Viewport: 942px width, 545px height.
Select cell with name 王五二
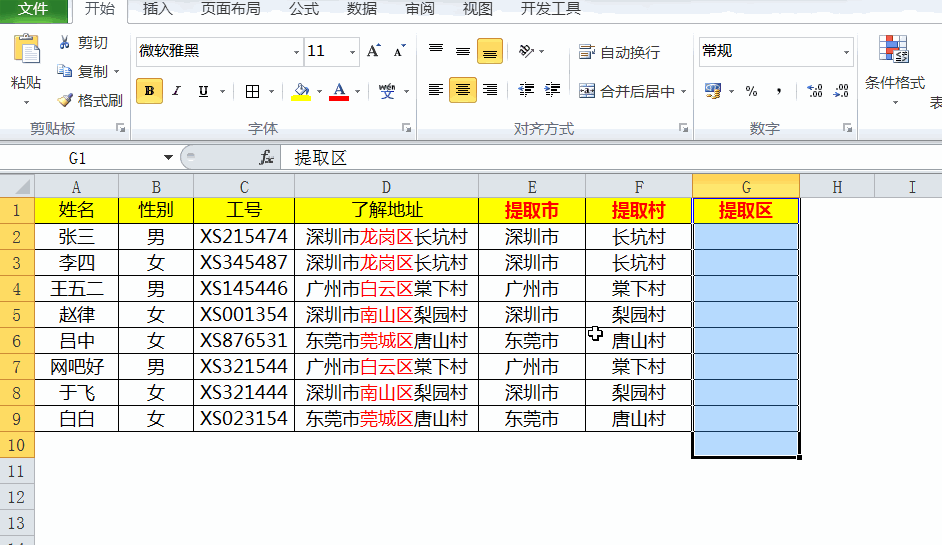76,288
